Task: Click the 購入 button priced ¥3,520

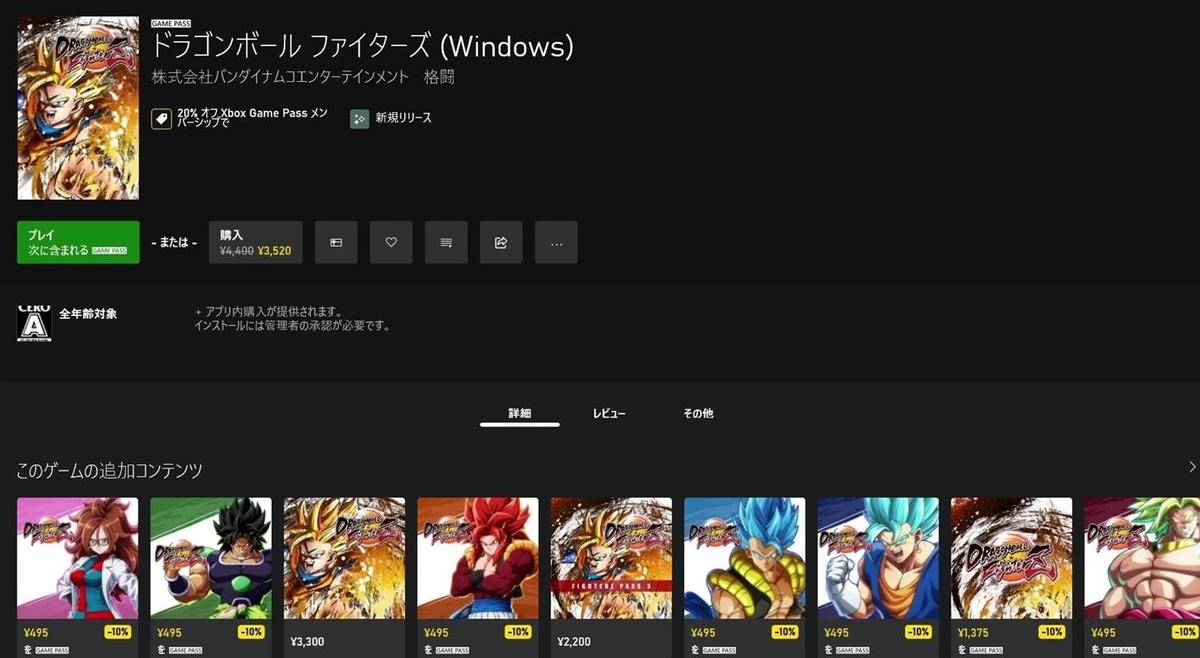Action: 256,242
